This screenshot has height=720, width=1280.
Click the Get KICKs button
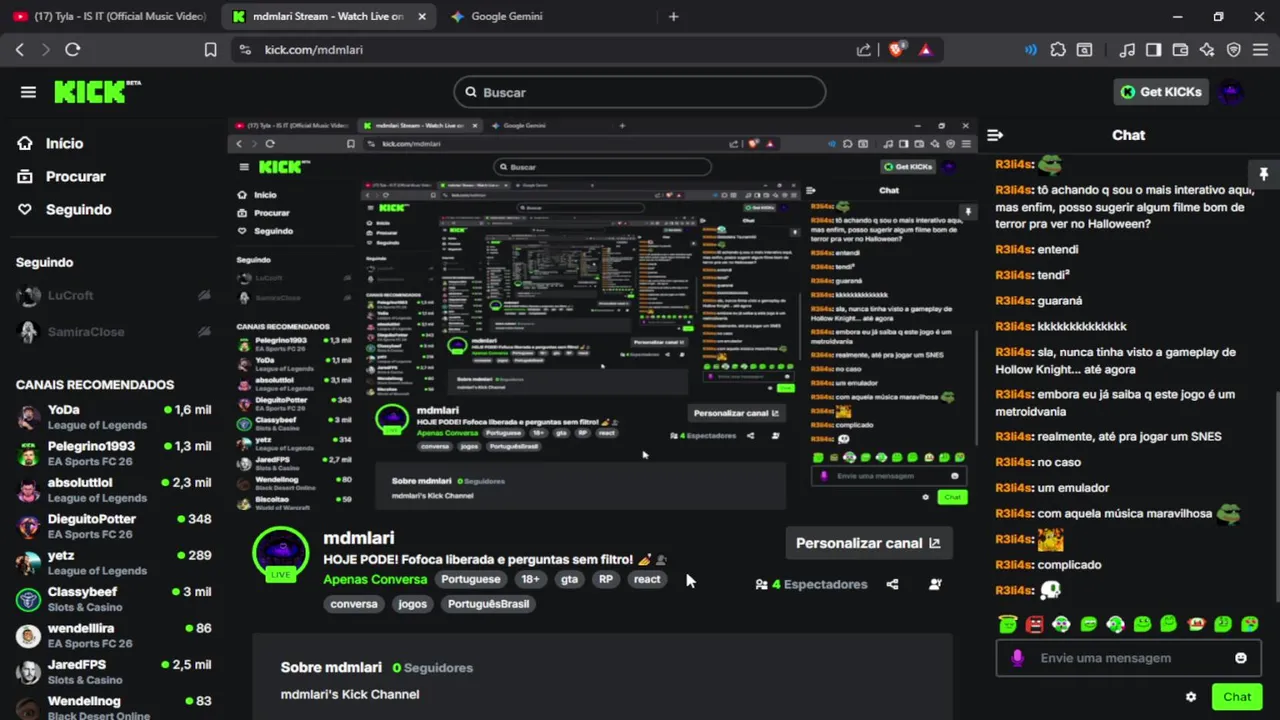(x=1161, y=92)
